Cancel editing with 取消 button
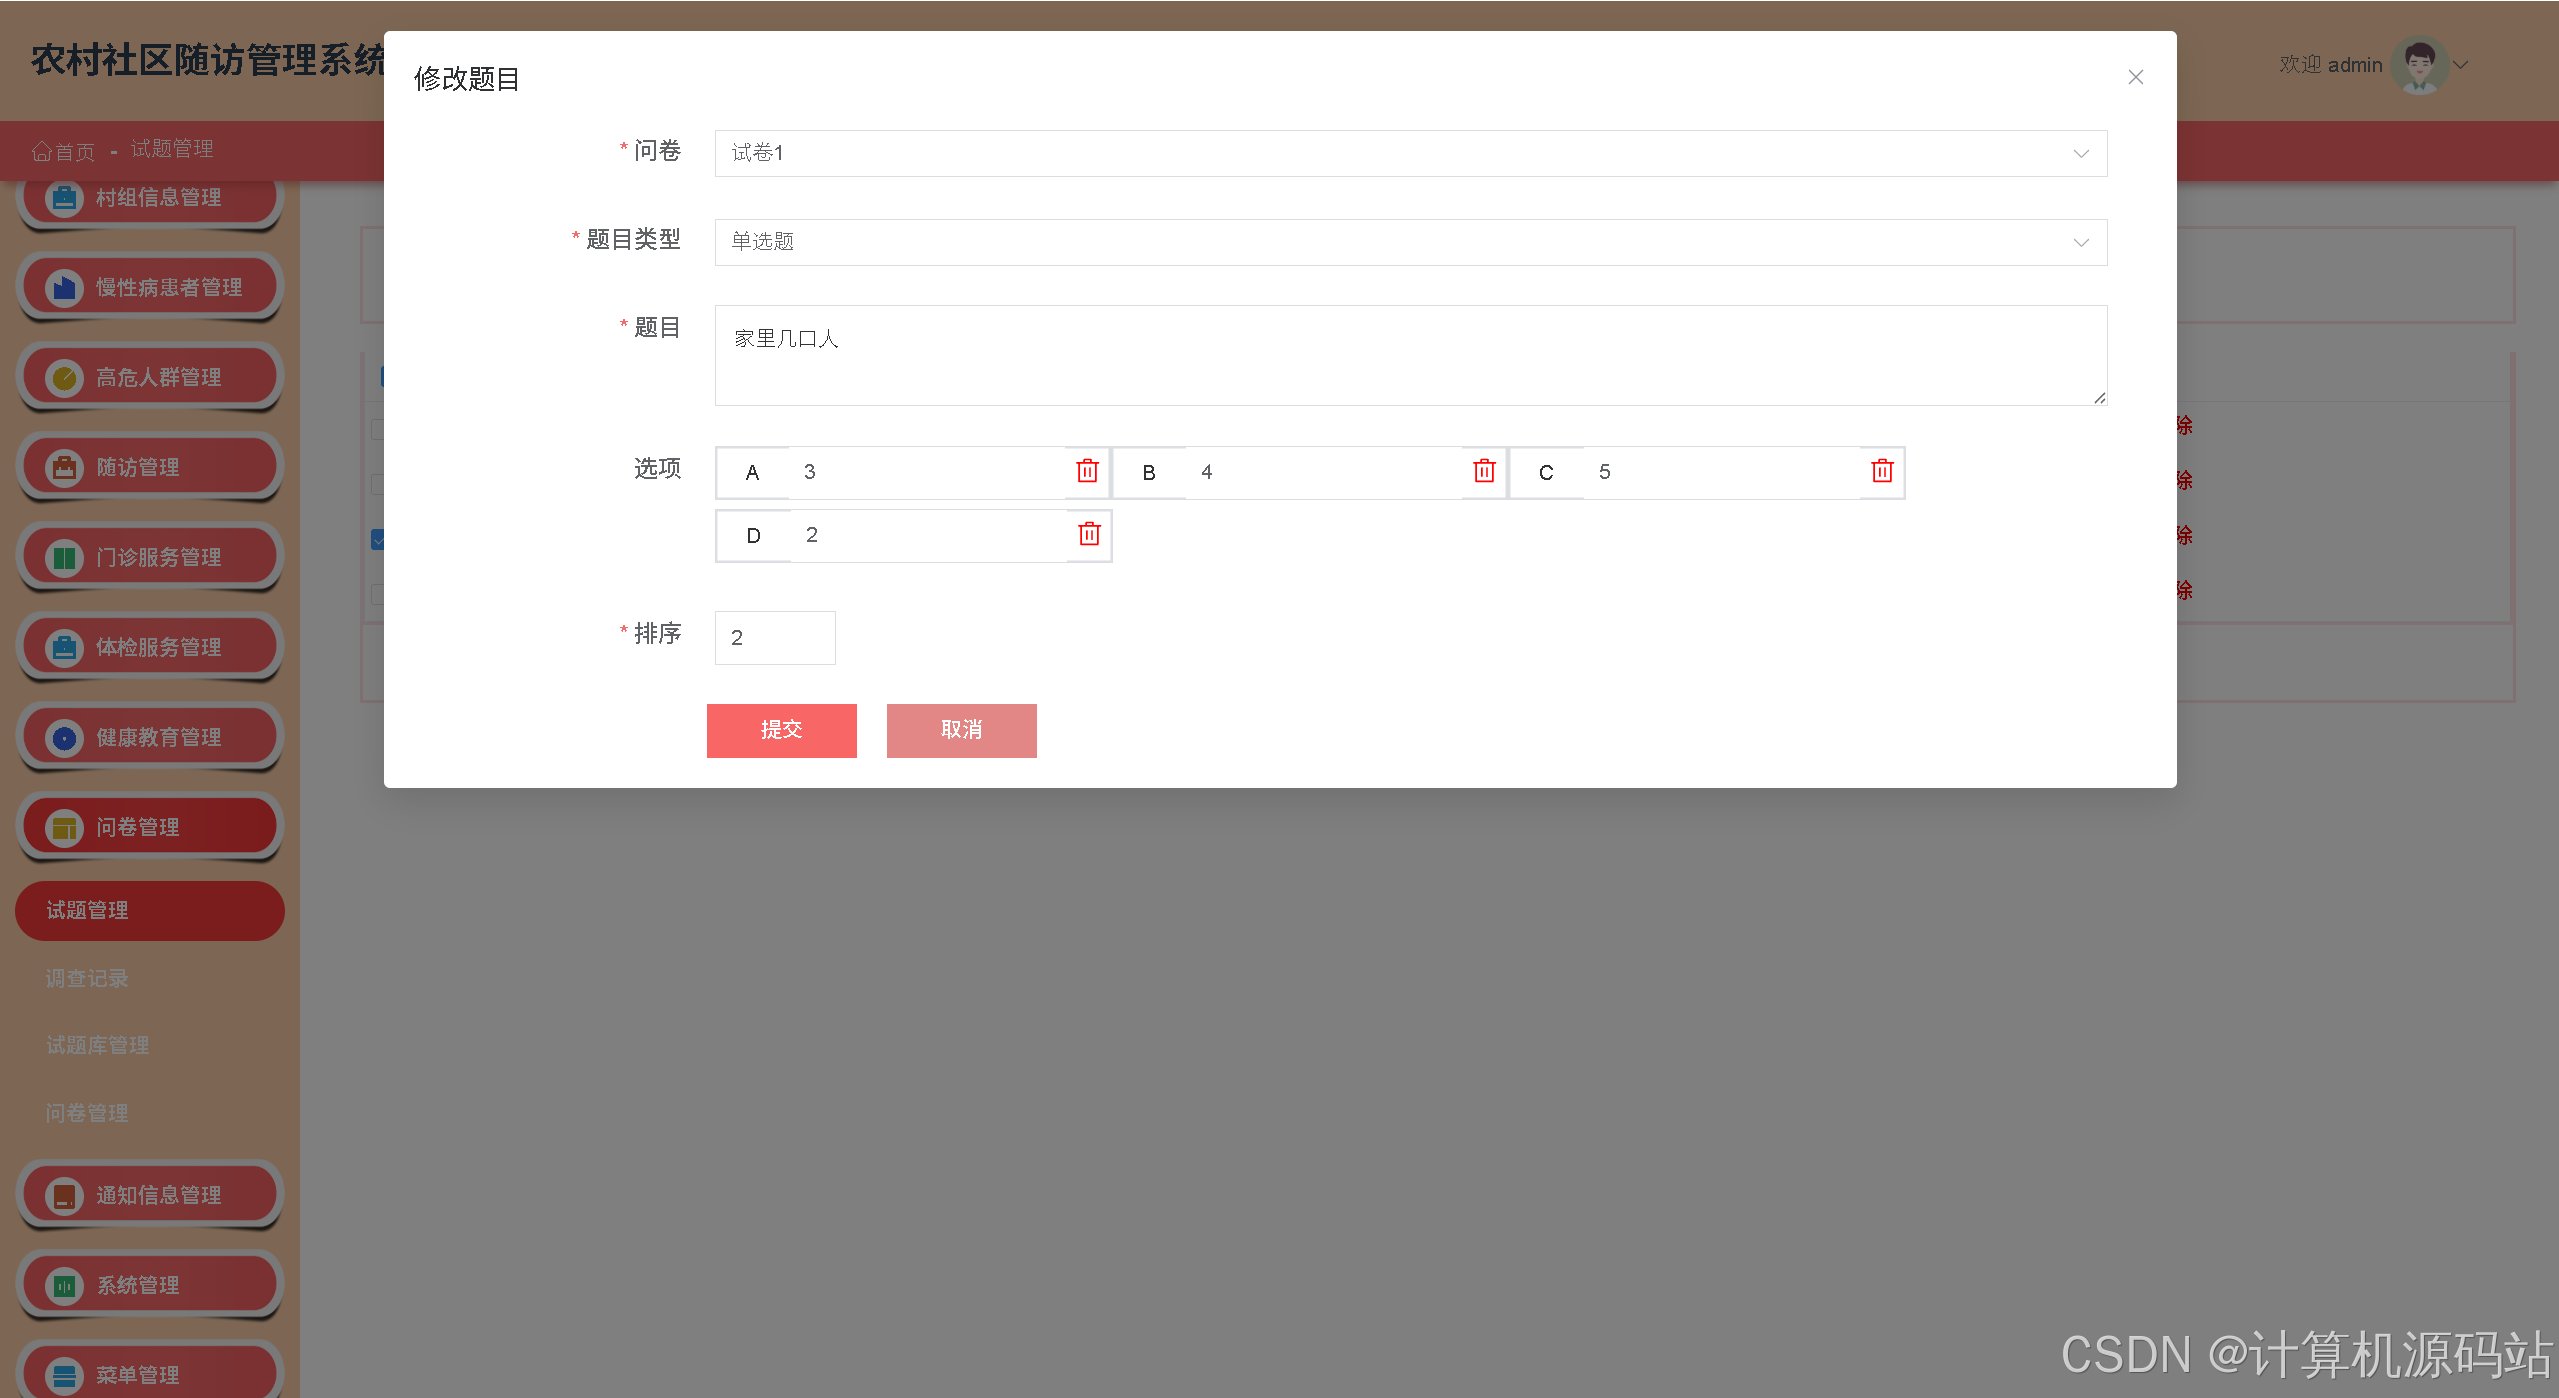The height and width of the screenshot is (1398, 2559). 961,730
